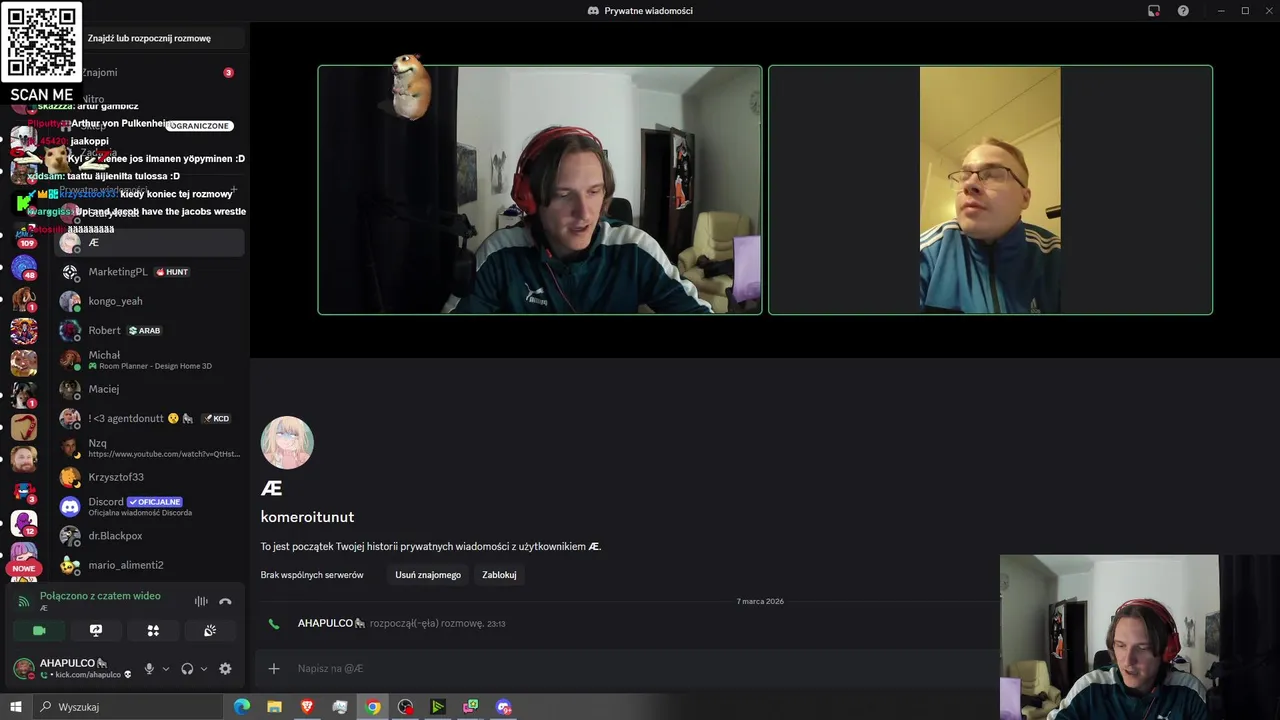Viewport: 1280px width, 720px height.
Task: Open the Æ profile avatar in chat
Action: pos(287,442)
